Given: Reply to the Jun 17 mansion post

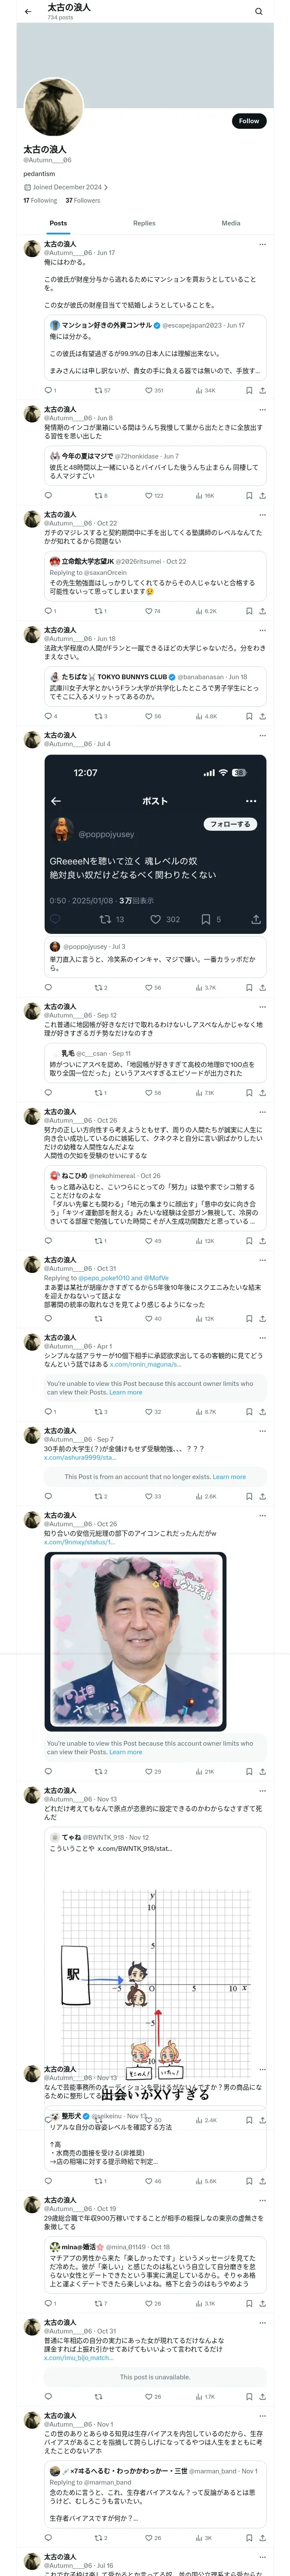Looking at the screenshot, I should click(50, 390).
